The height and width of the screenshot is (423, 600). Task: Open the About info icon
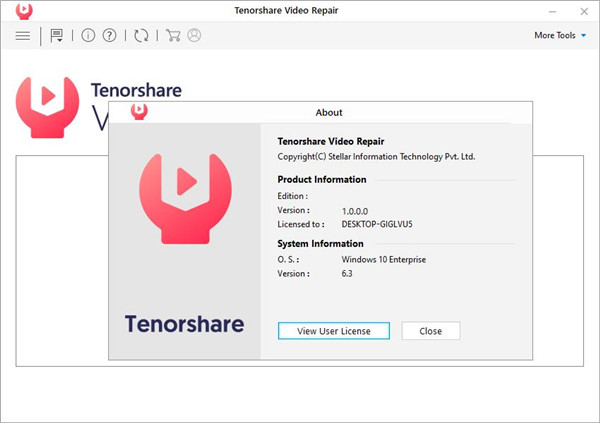coord(88,35)
